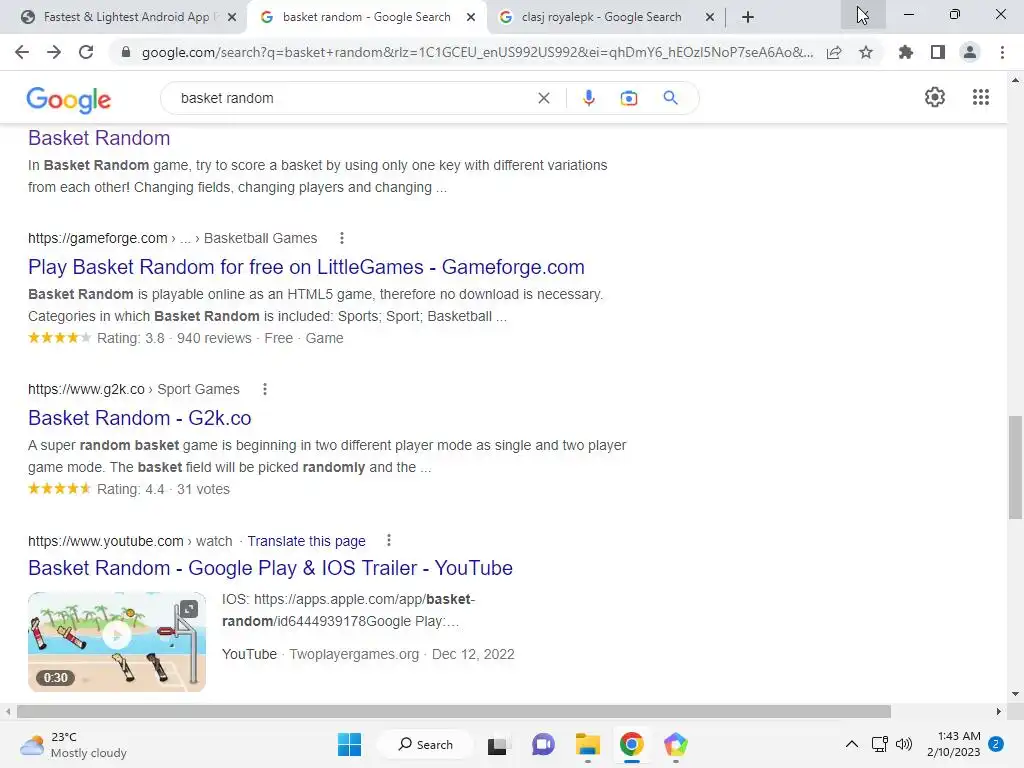This screenshot has height=768, width=1024.
Task: Open the volume control in system tray
Action: 904,744
